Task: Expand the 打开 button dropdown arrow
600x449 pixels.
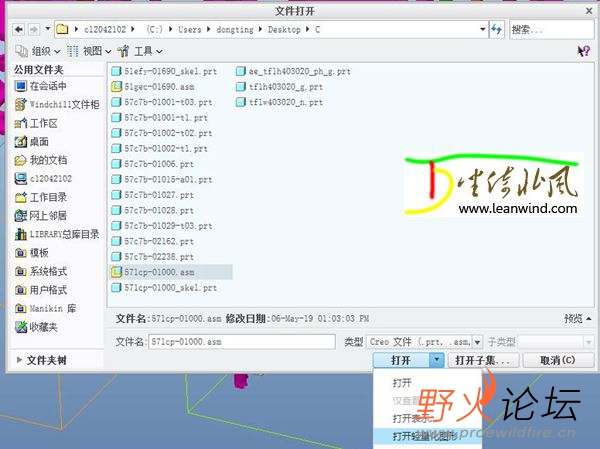Action: click(x=437, y=360)
